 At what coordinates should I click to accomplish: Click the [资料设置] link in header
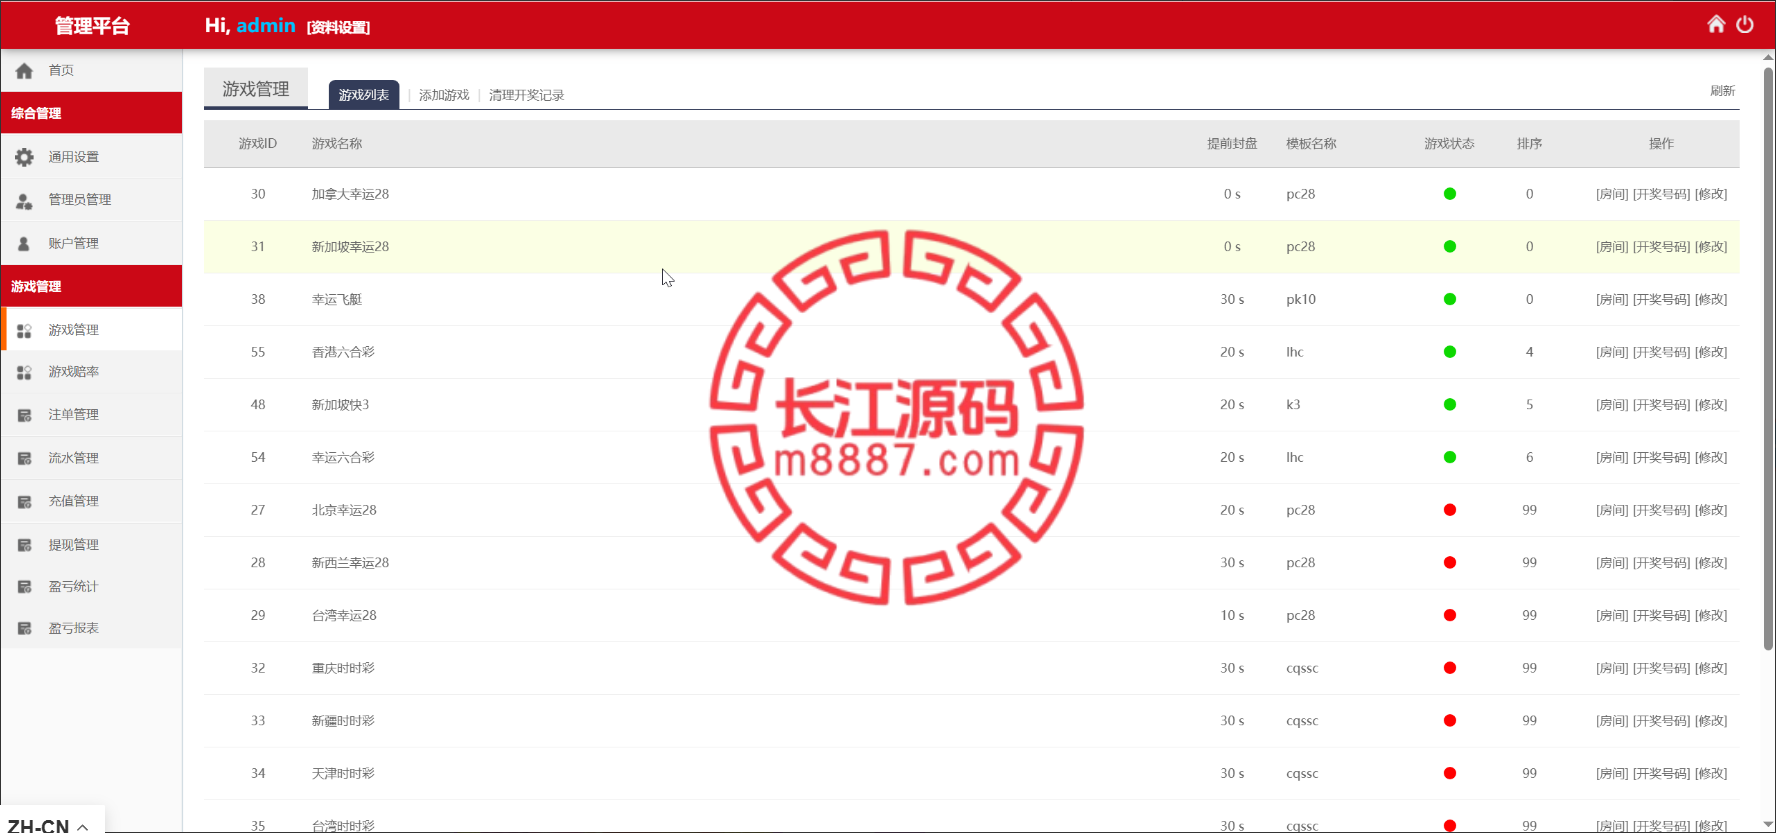[x=338, y=27]
